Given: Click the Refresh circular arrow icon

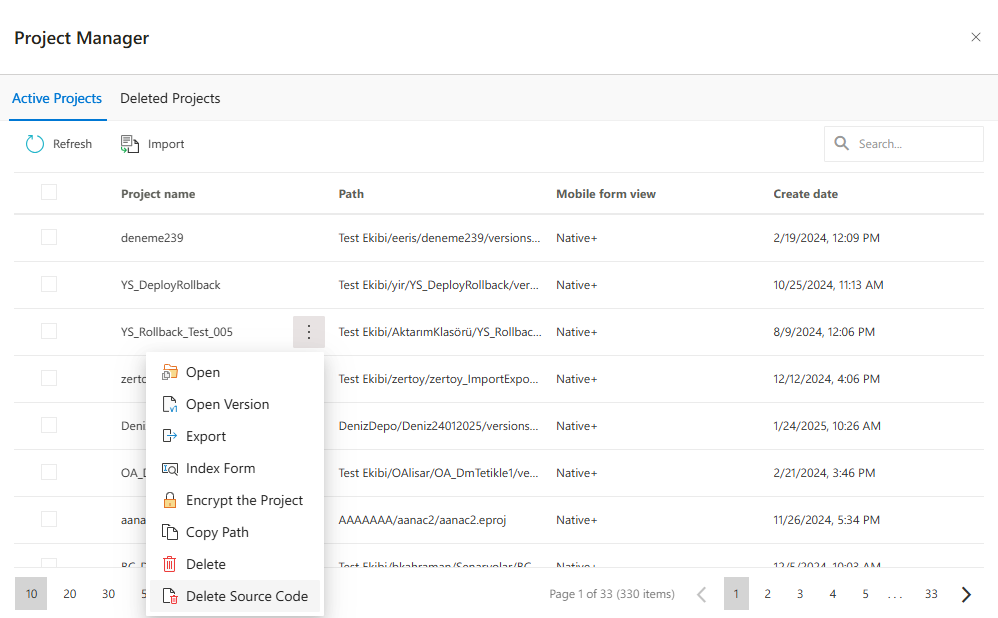Looking at the screenshot, I should [34, 144].
